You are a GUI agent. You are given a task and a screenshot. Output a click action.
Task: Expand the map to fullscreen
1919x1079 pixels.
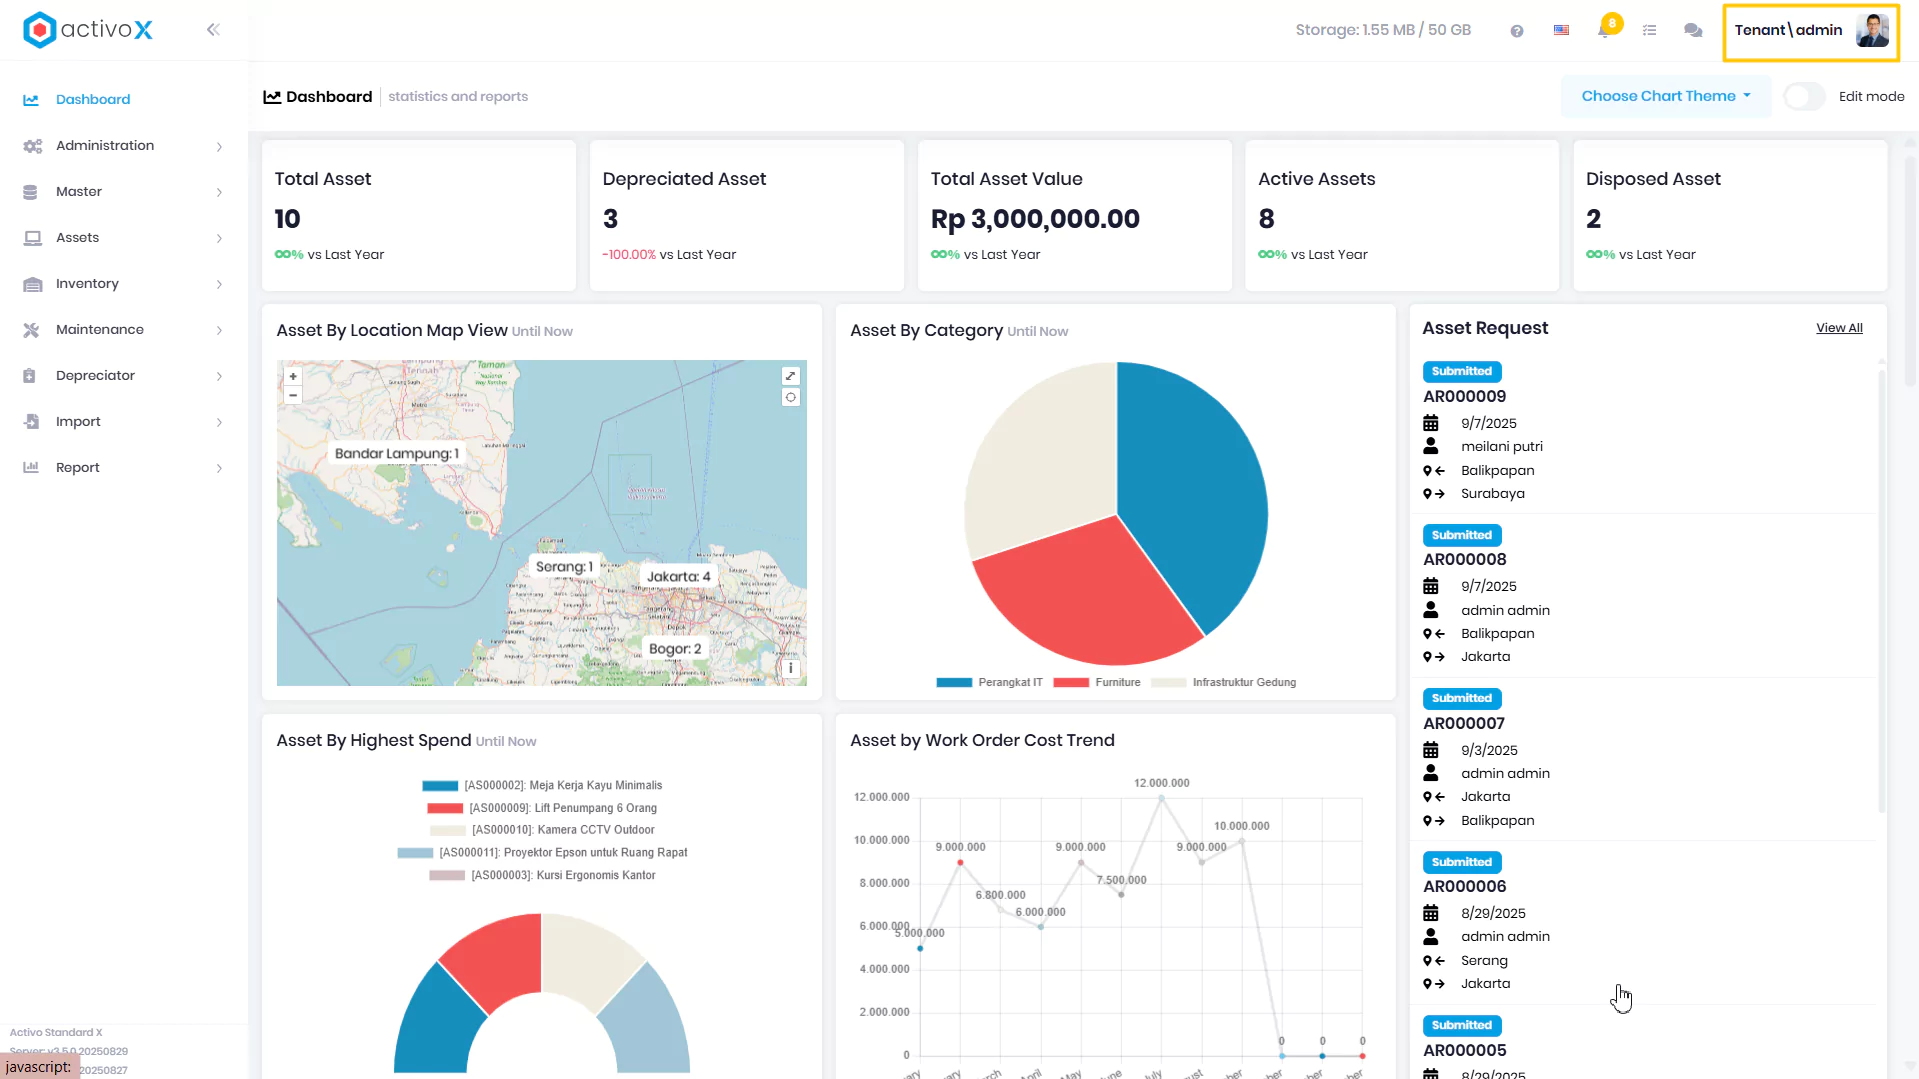click(790, 376)
